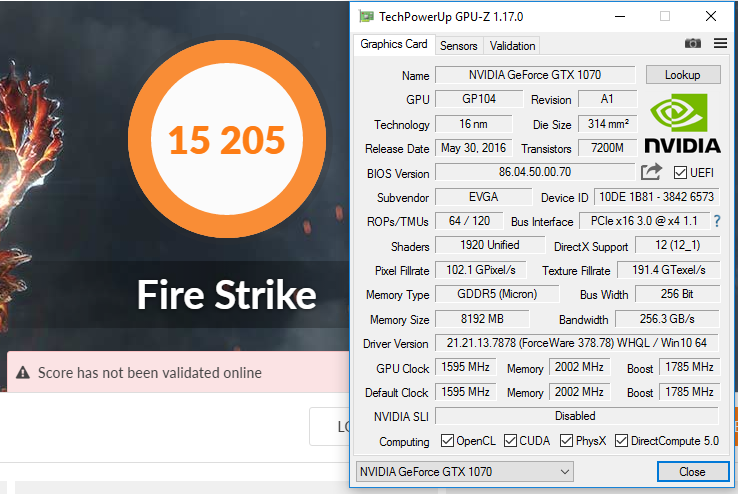Click the NVIDIA logo in GPU-Z

click(x=682, y=123)
